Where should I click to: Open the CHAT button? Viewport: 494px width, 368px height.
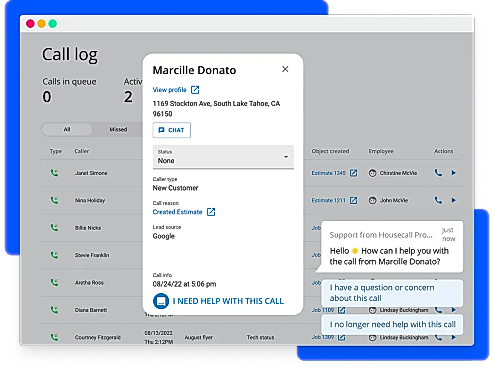172,130
